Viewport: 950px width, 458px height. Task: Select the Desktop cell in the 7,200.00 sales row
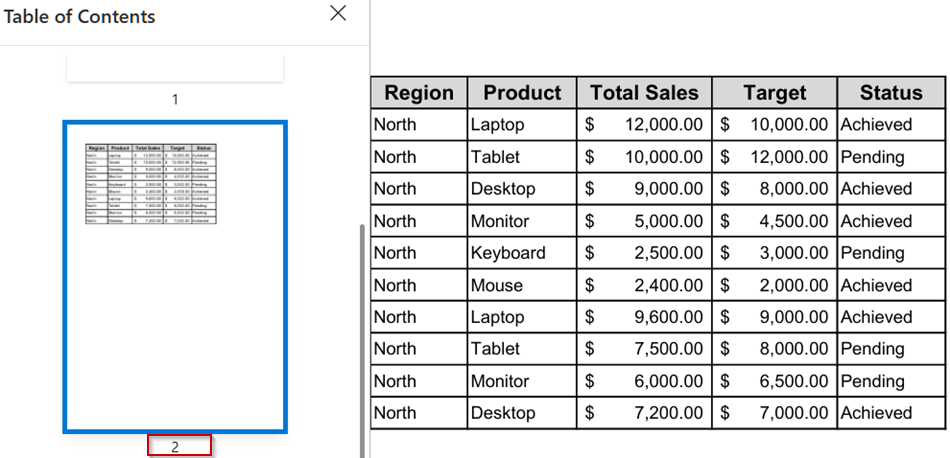(x=522, y=413)
